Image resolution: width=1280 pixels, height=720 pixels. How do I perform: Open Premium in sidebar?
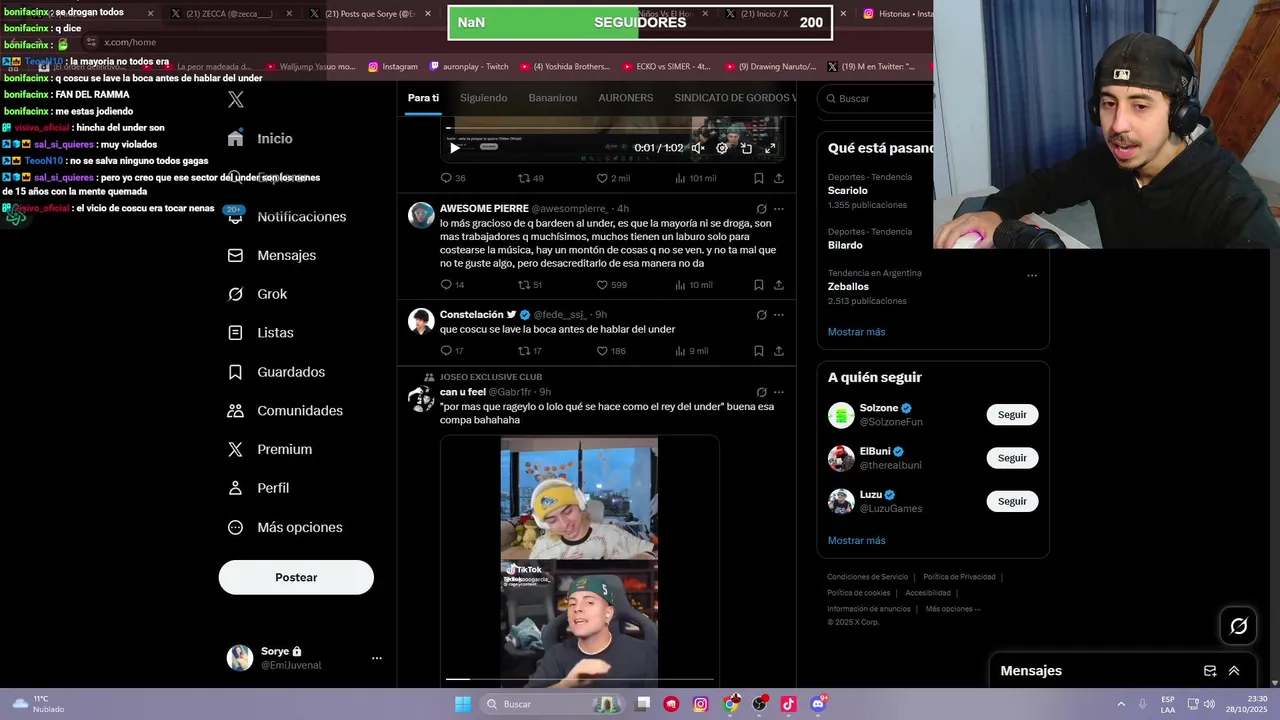pyautogui.click(x=270, y=450)
